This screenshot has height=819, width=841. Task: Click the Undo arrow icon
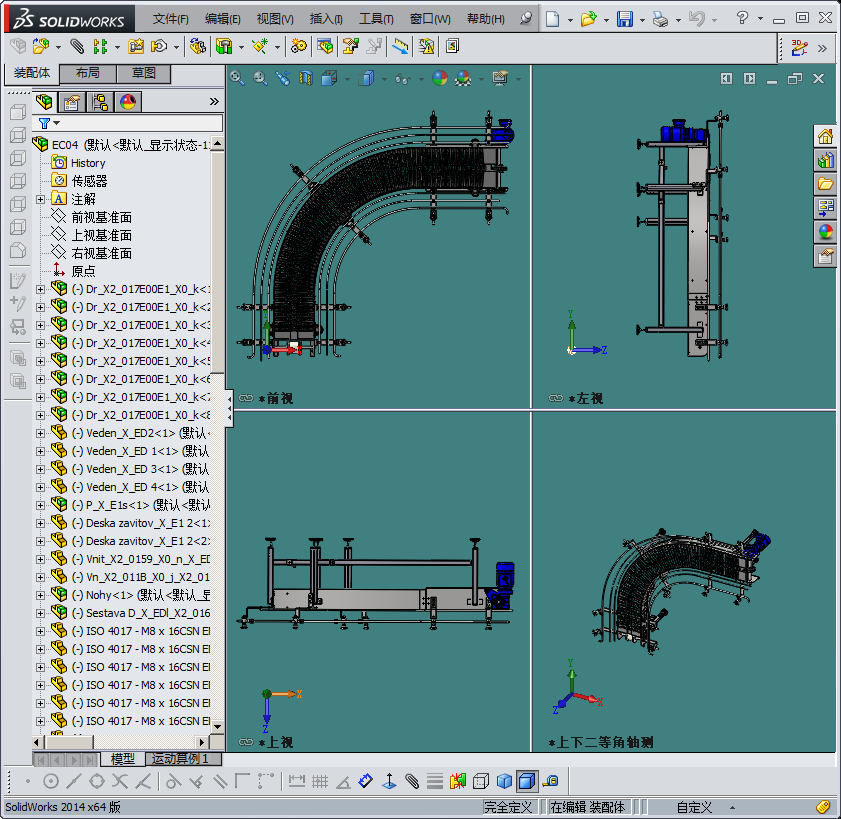click(x=697, y=19)
